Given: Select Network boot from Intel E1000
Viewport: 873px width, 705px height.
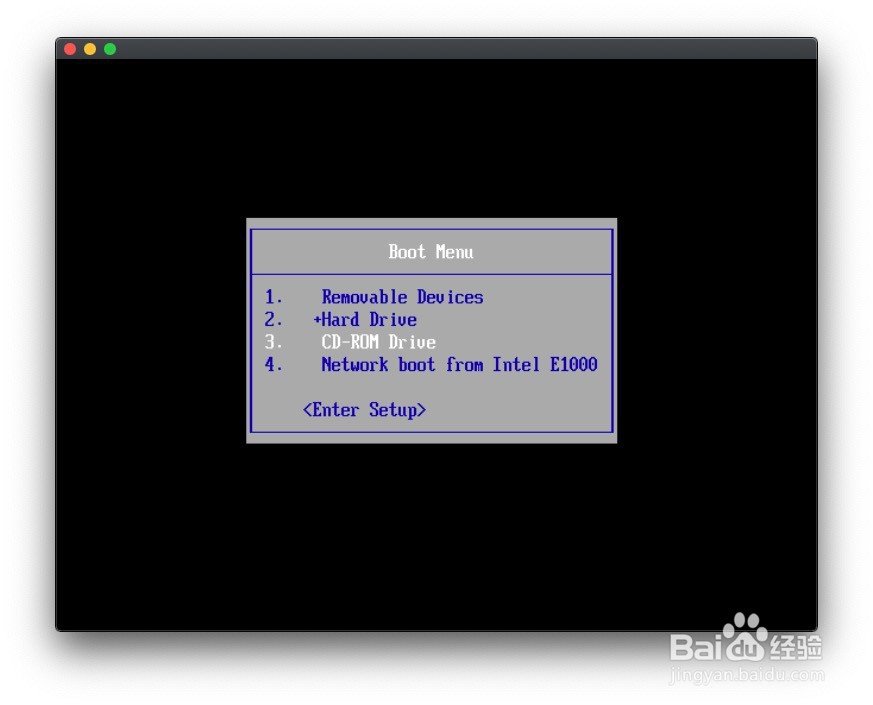Looking at the screenshot, I should coord(459,365).
